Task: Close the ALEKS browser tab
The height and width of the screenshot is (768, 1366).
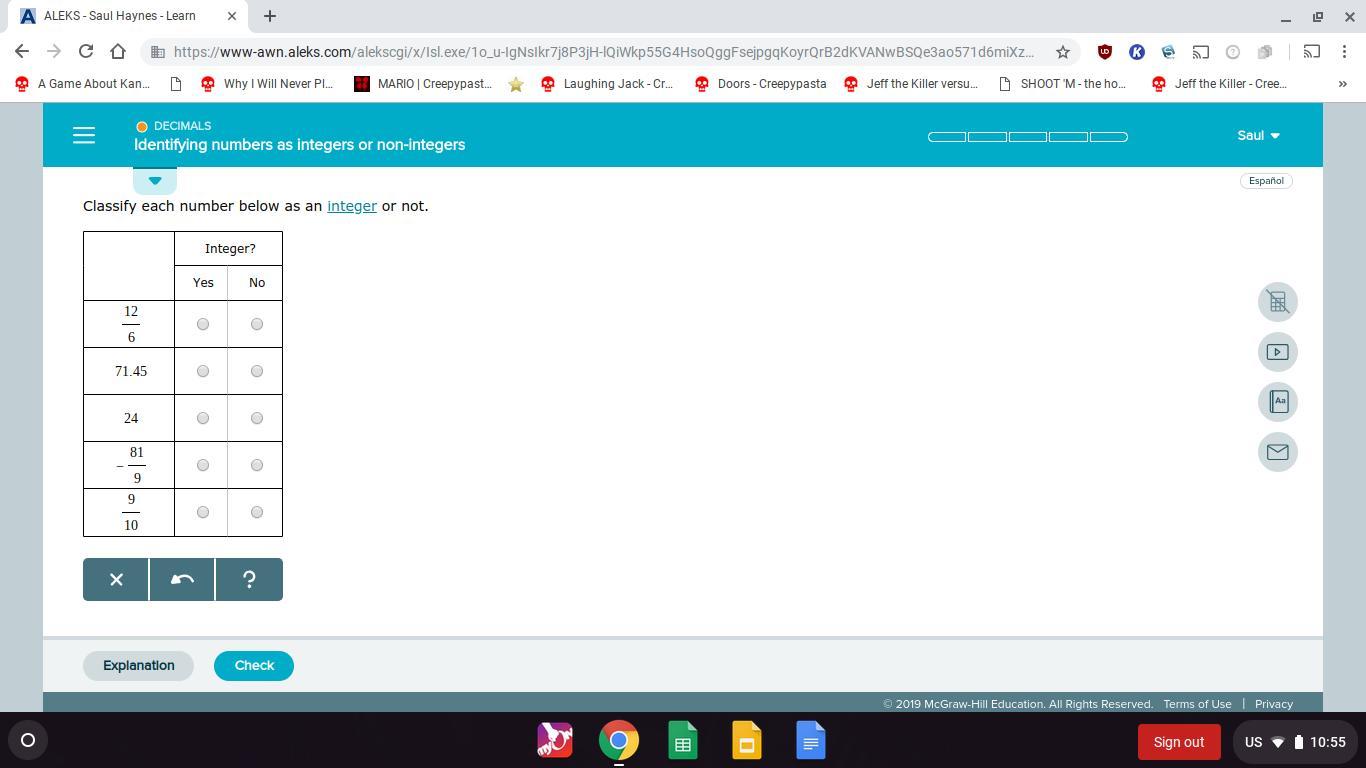Action: tap(233, 16)
